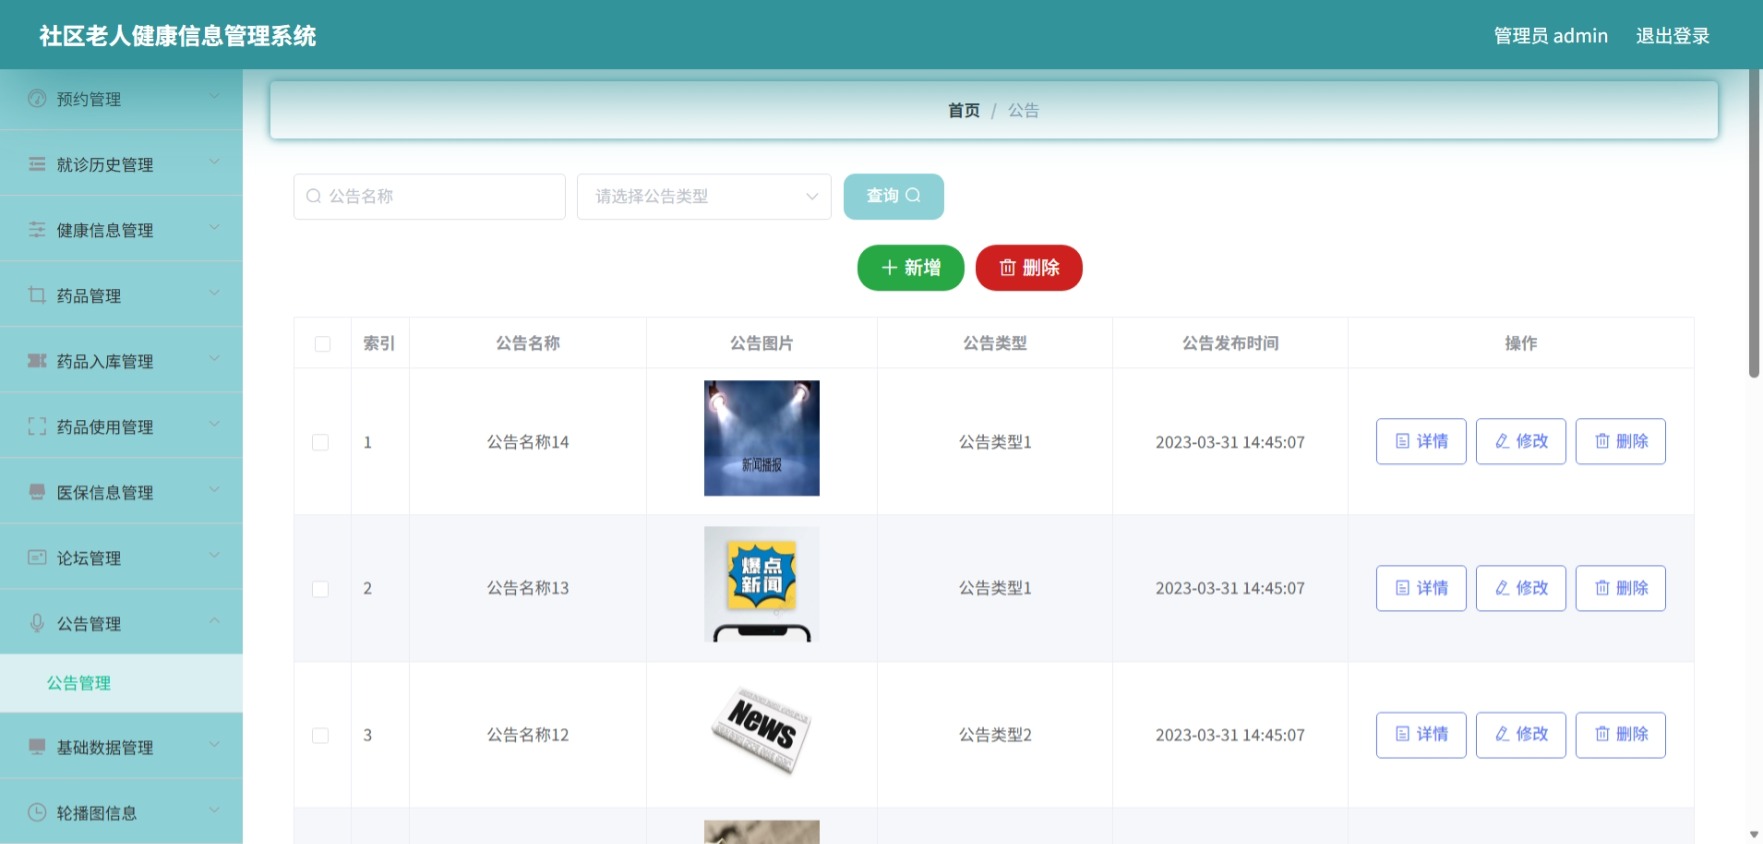Click the 详情 document icon for 公告名称13
1763x844 pixels.
tap(1402, 588)
